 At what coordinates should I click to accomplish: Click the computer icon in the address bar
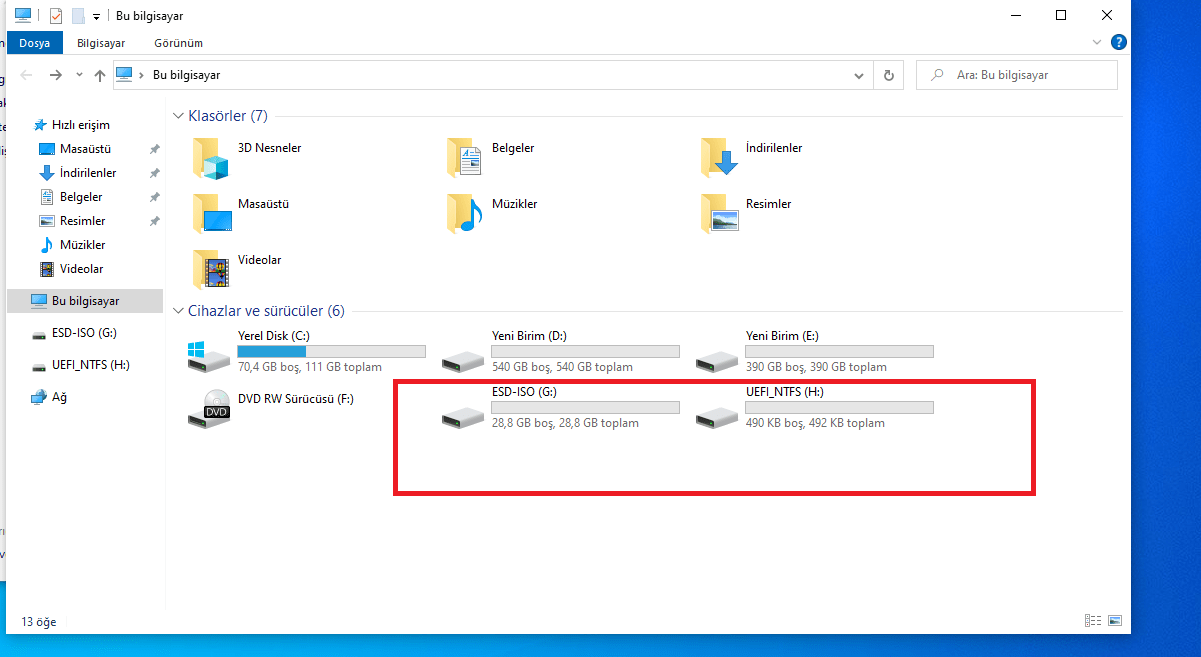(124, 75)
